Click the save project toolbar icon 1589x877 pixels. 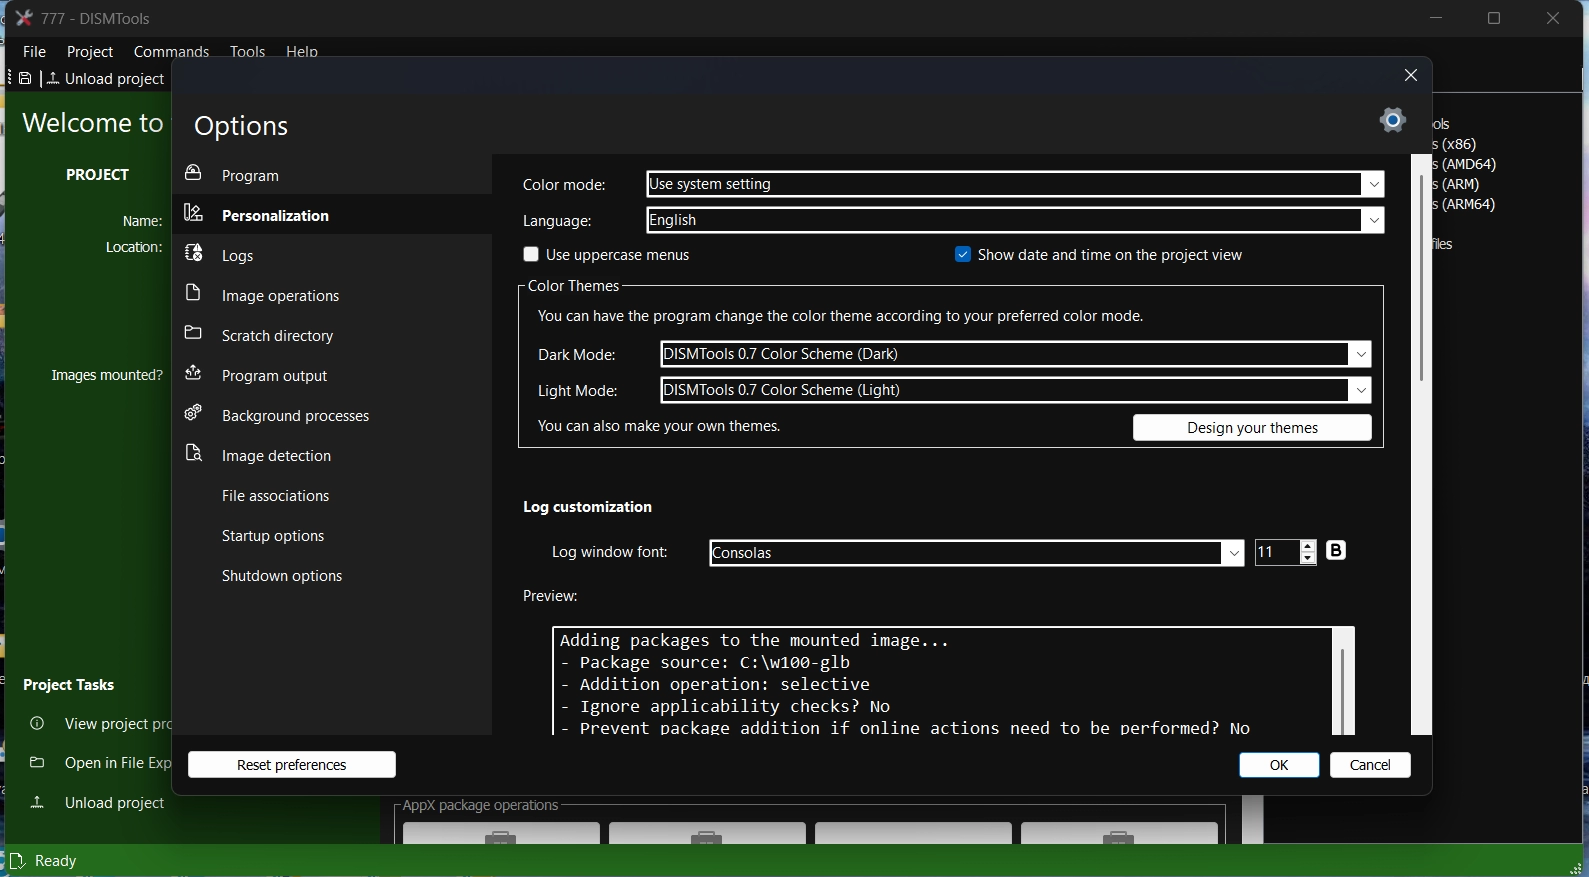[x=25, y=79]
